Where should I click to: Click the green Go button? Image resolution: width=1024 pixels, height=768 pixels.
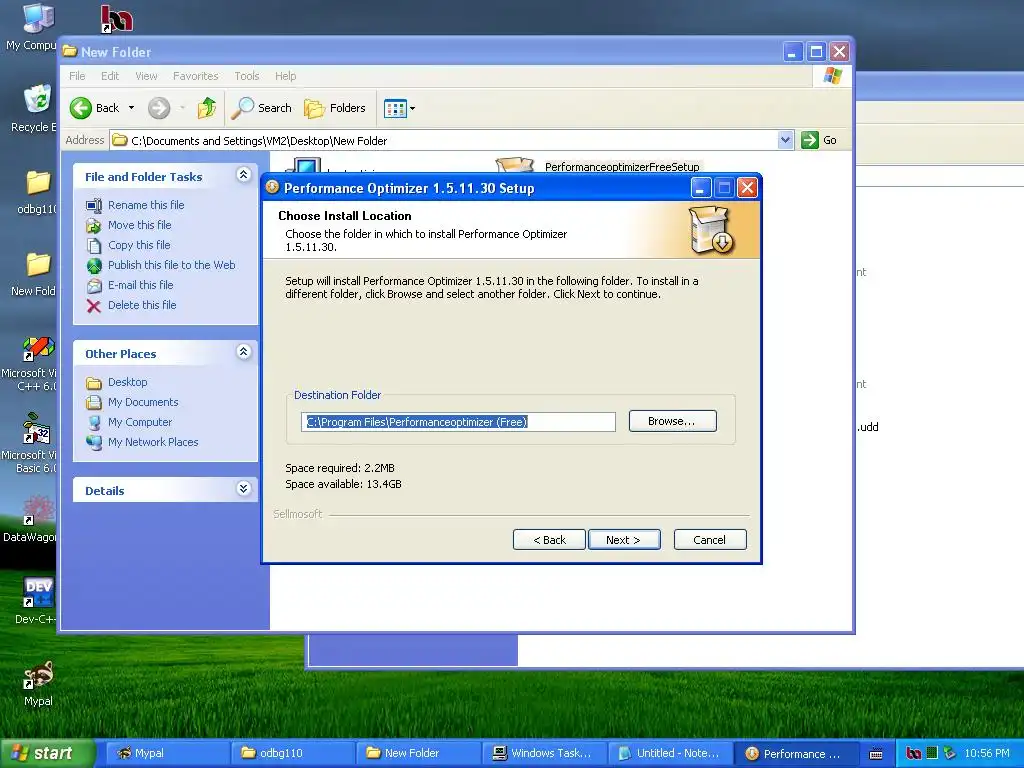[819, 140]
